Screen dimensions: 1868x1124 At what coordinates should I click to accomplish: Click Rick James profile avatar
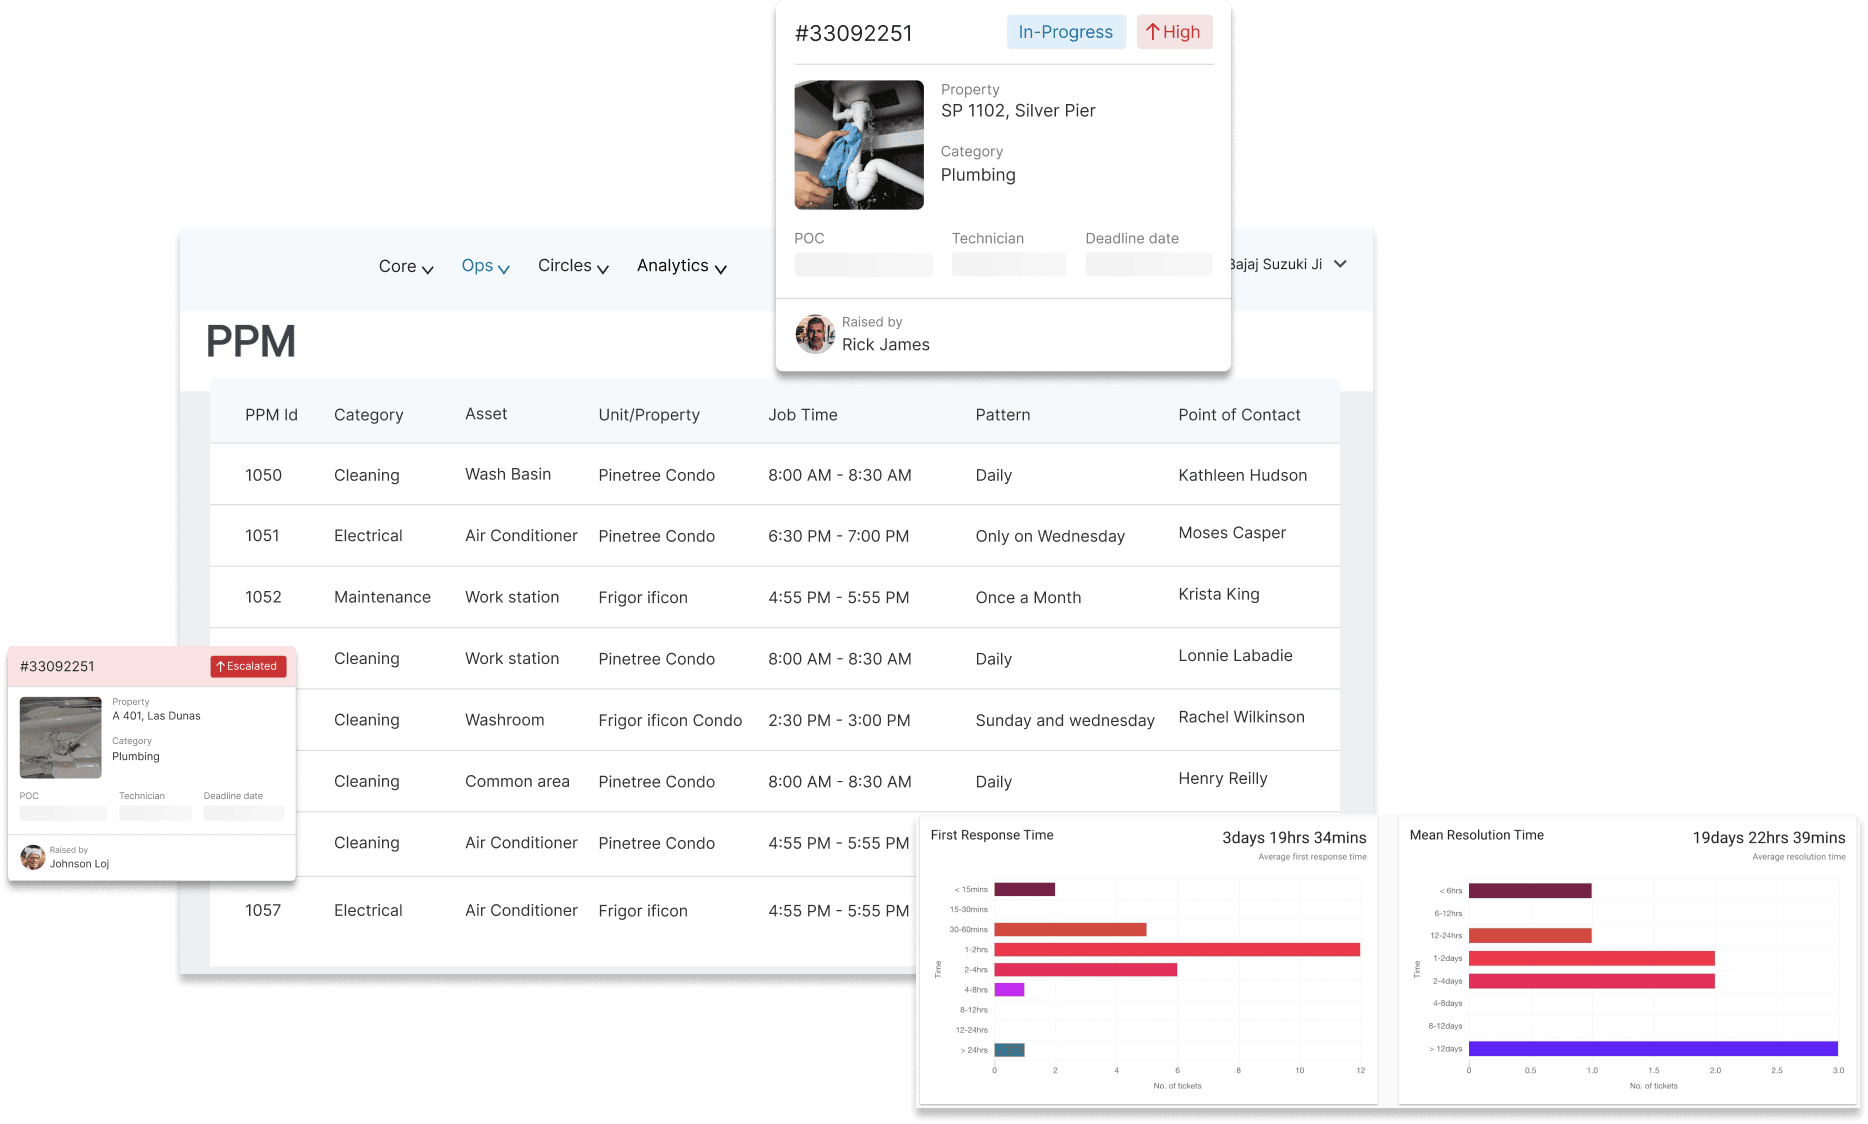tap(815, 334)
